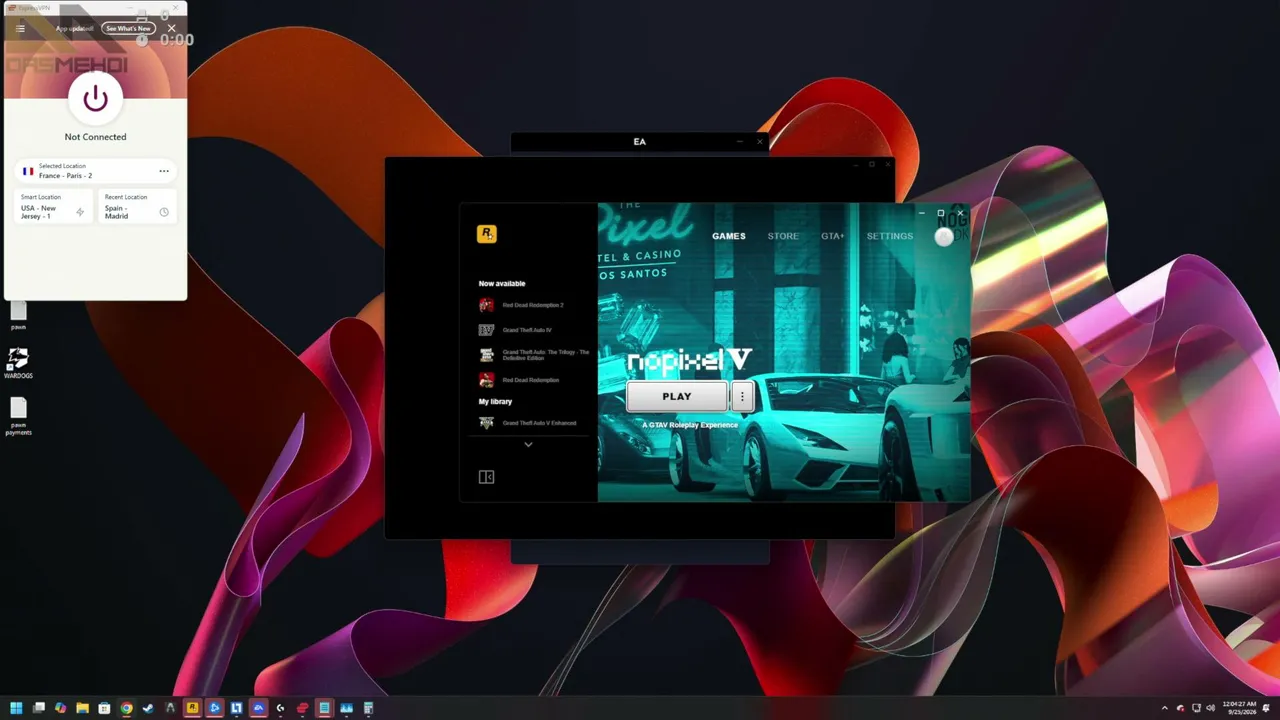Open the Windows Start menu
The width and height of the screenshot is (1280, 720).
(x=16, y=708)
